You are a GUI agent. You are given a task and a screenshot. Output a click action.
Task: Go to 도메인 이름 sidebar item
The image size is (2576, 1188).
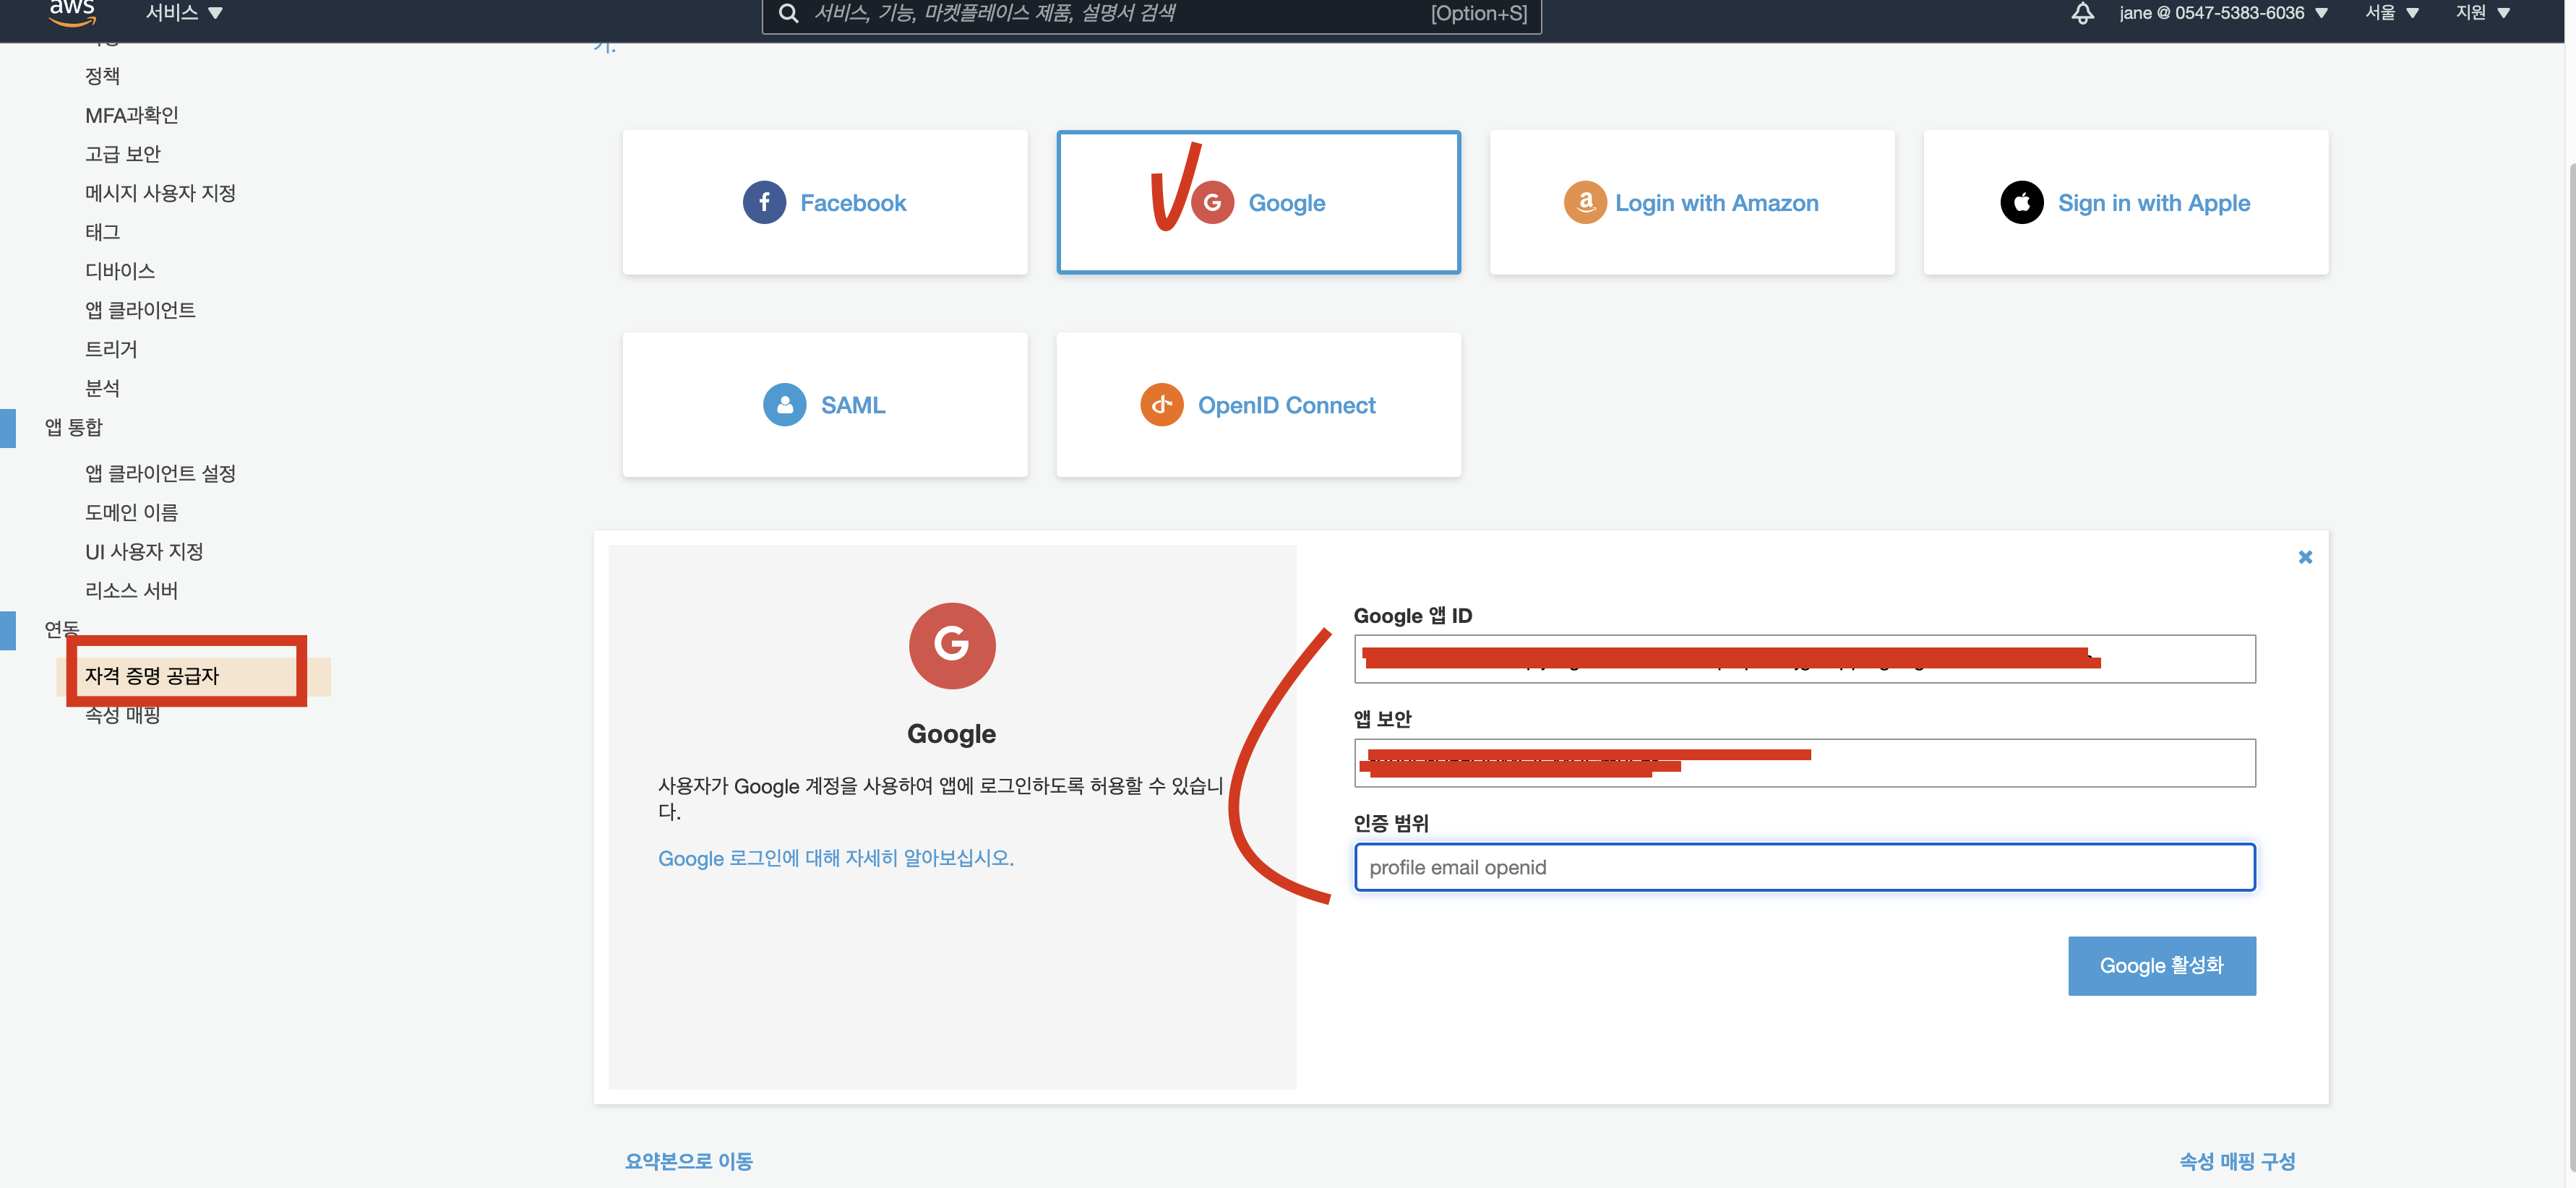click(x=131, y=512)
